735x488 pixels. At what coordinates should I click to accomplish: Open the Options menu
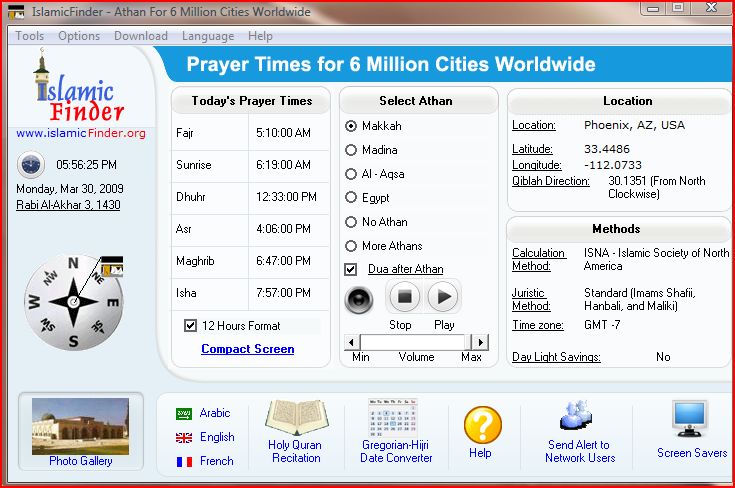coord(79,36)
